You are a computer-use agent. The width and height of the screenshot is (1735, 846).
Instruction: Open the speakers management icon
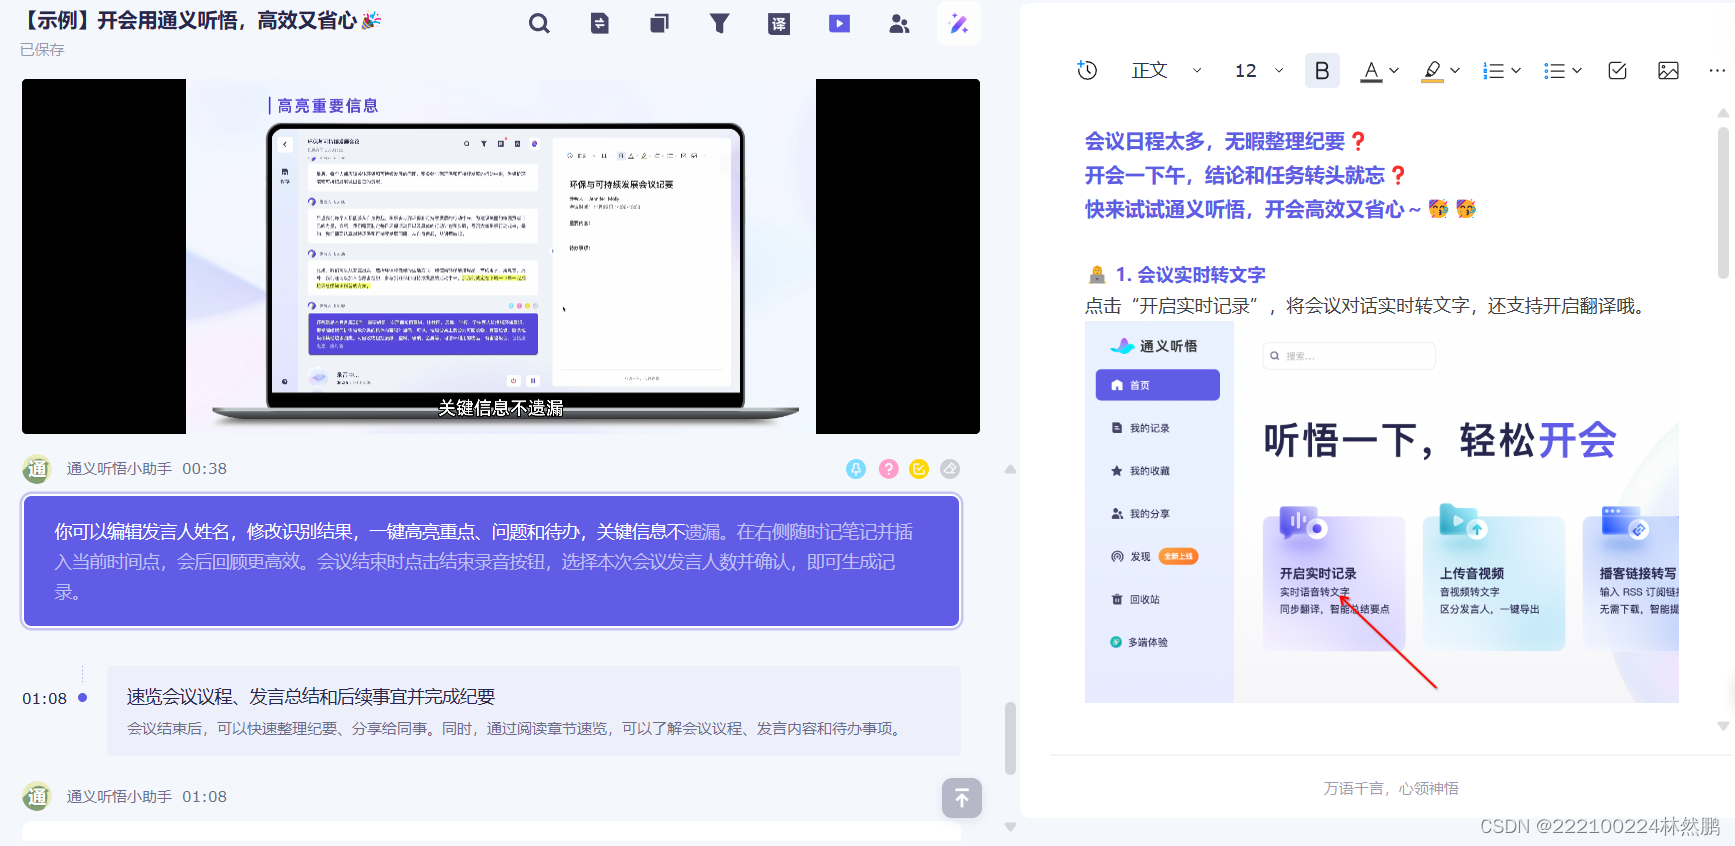[899, 23]
